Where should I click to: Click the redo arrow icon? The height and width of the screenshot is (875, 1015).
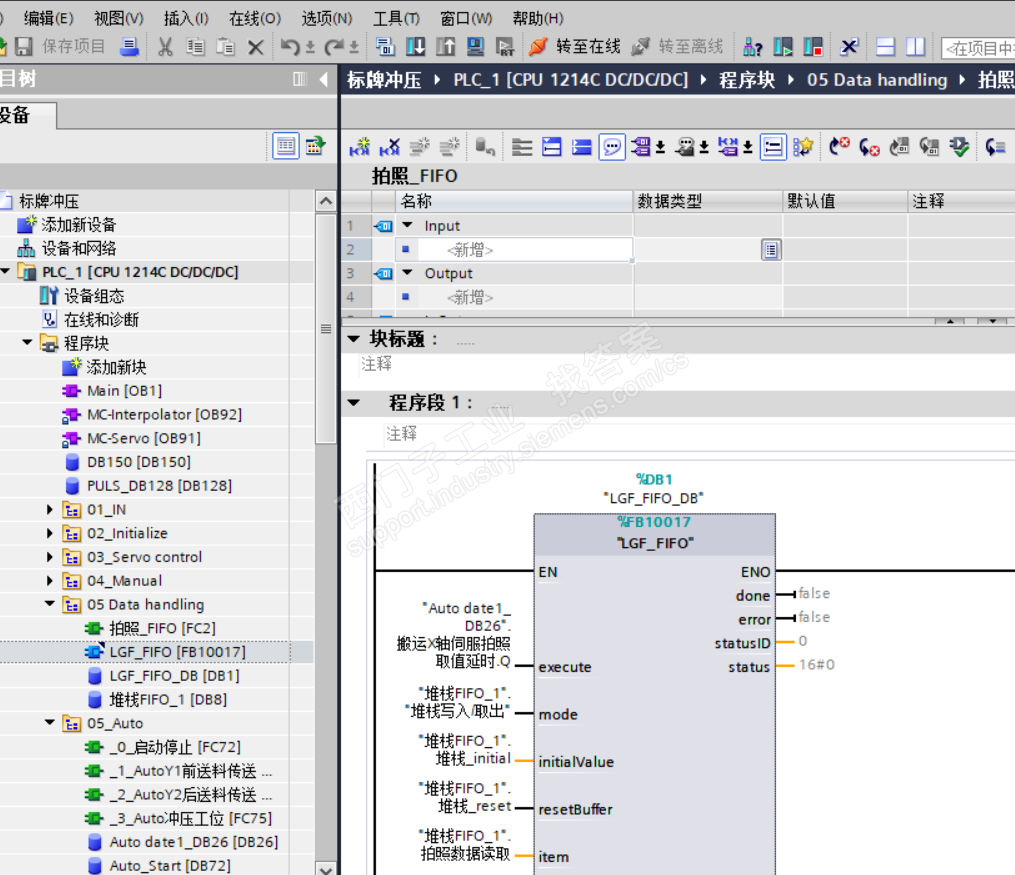click(334, 47)
